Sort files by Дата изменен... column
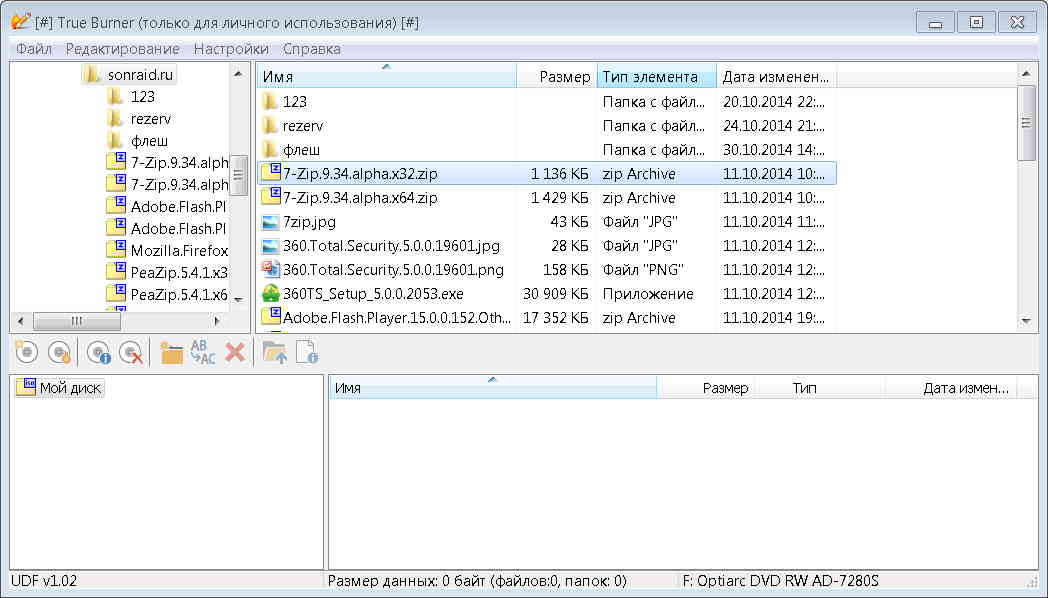1048x598 pixels. point(776,76)
